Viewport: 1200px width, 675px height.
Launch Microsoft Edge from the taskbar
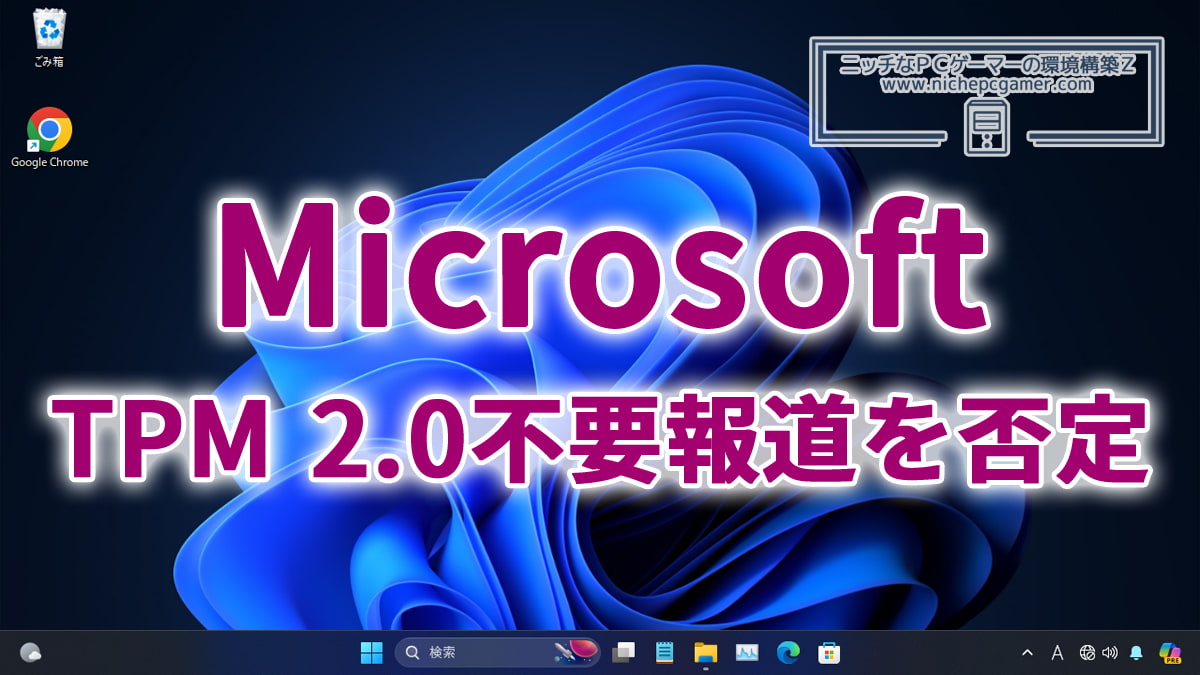tap(788, 653)
